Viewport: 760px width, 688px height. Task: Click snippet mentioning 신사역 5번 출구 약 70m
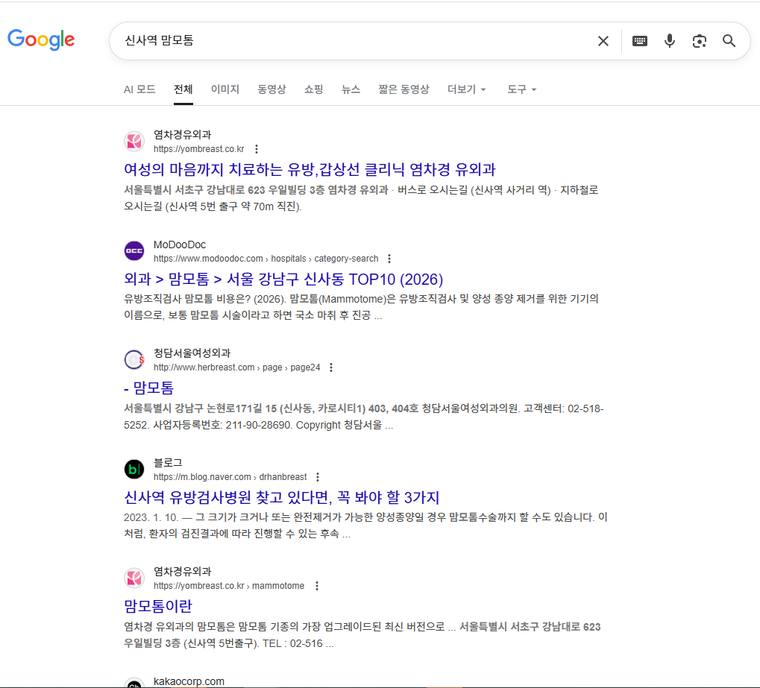click(x=361, y=198)
